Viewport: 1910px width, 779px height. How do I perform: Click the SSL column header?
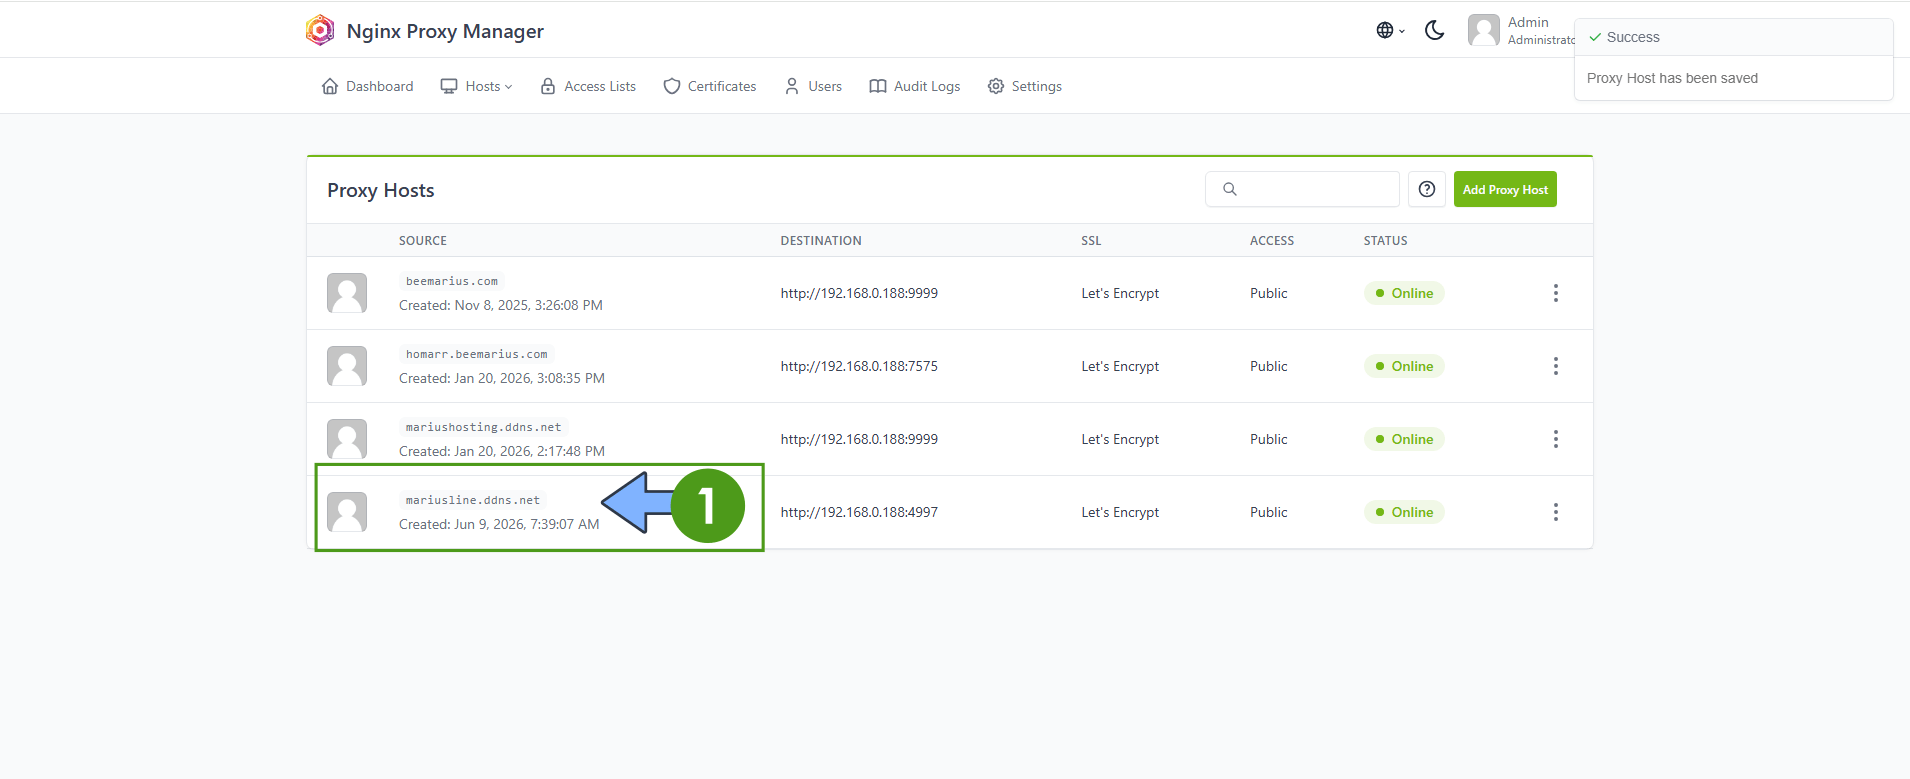pos(1091,241)
